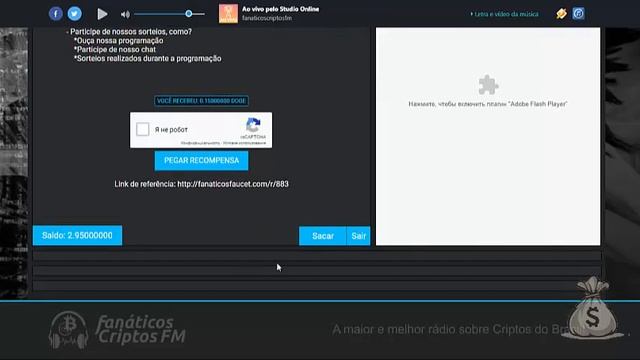640x360 pixels.
Task: Click '*Ouça nossa programação' line
Action: (x=118, y=41)
